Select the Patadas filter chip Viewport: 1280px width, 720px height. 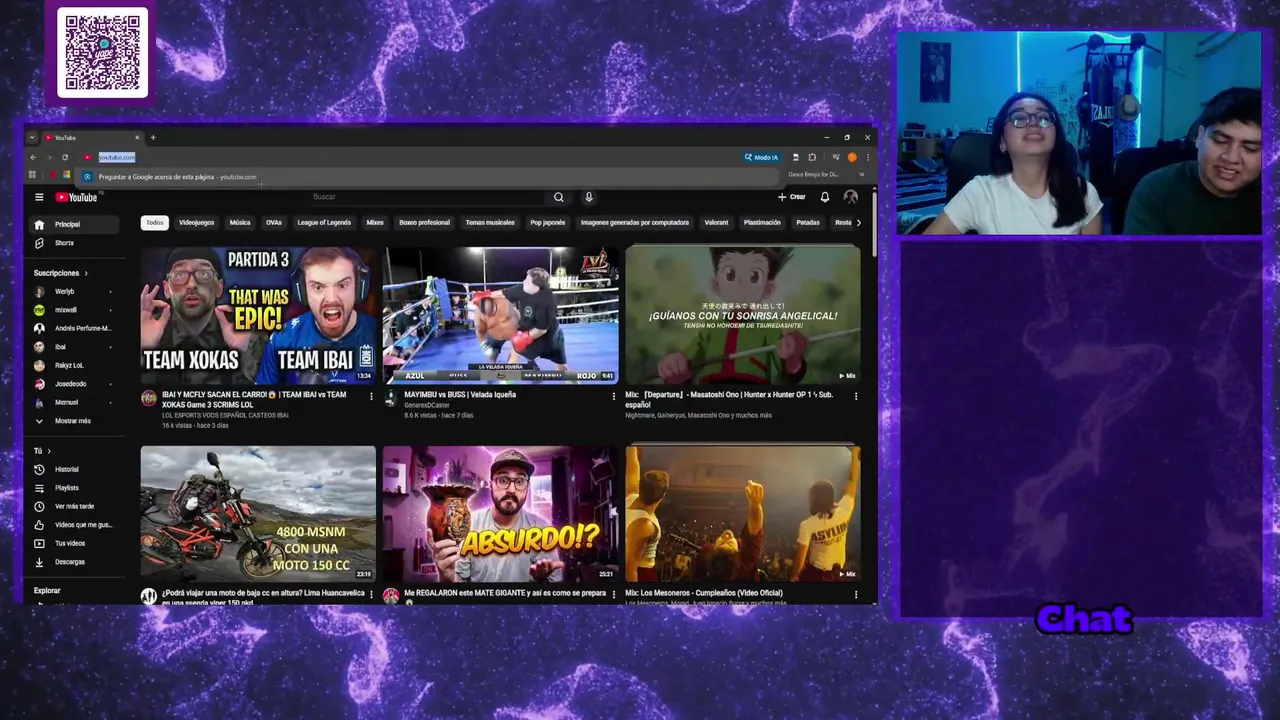coord(808,223)
